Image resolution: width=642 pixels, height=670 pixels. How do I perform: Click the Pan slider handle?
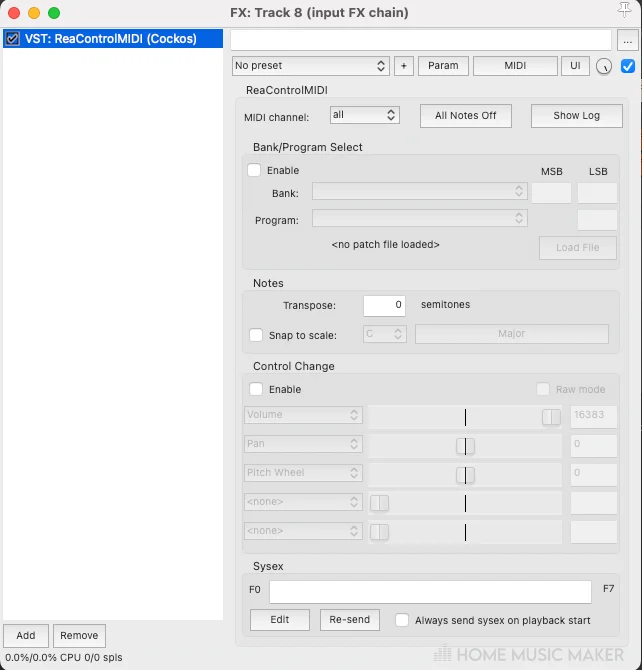click(465, 447)
